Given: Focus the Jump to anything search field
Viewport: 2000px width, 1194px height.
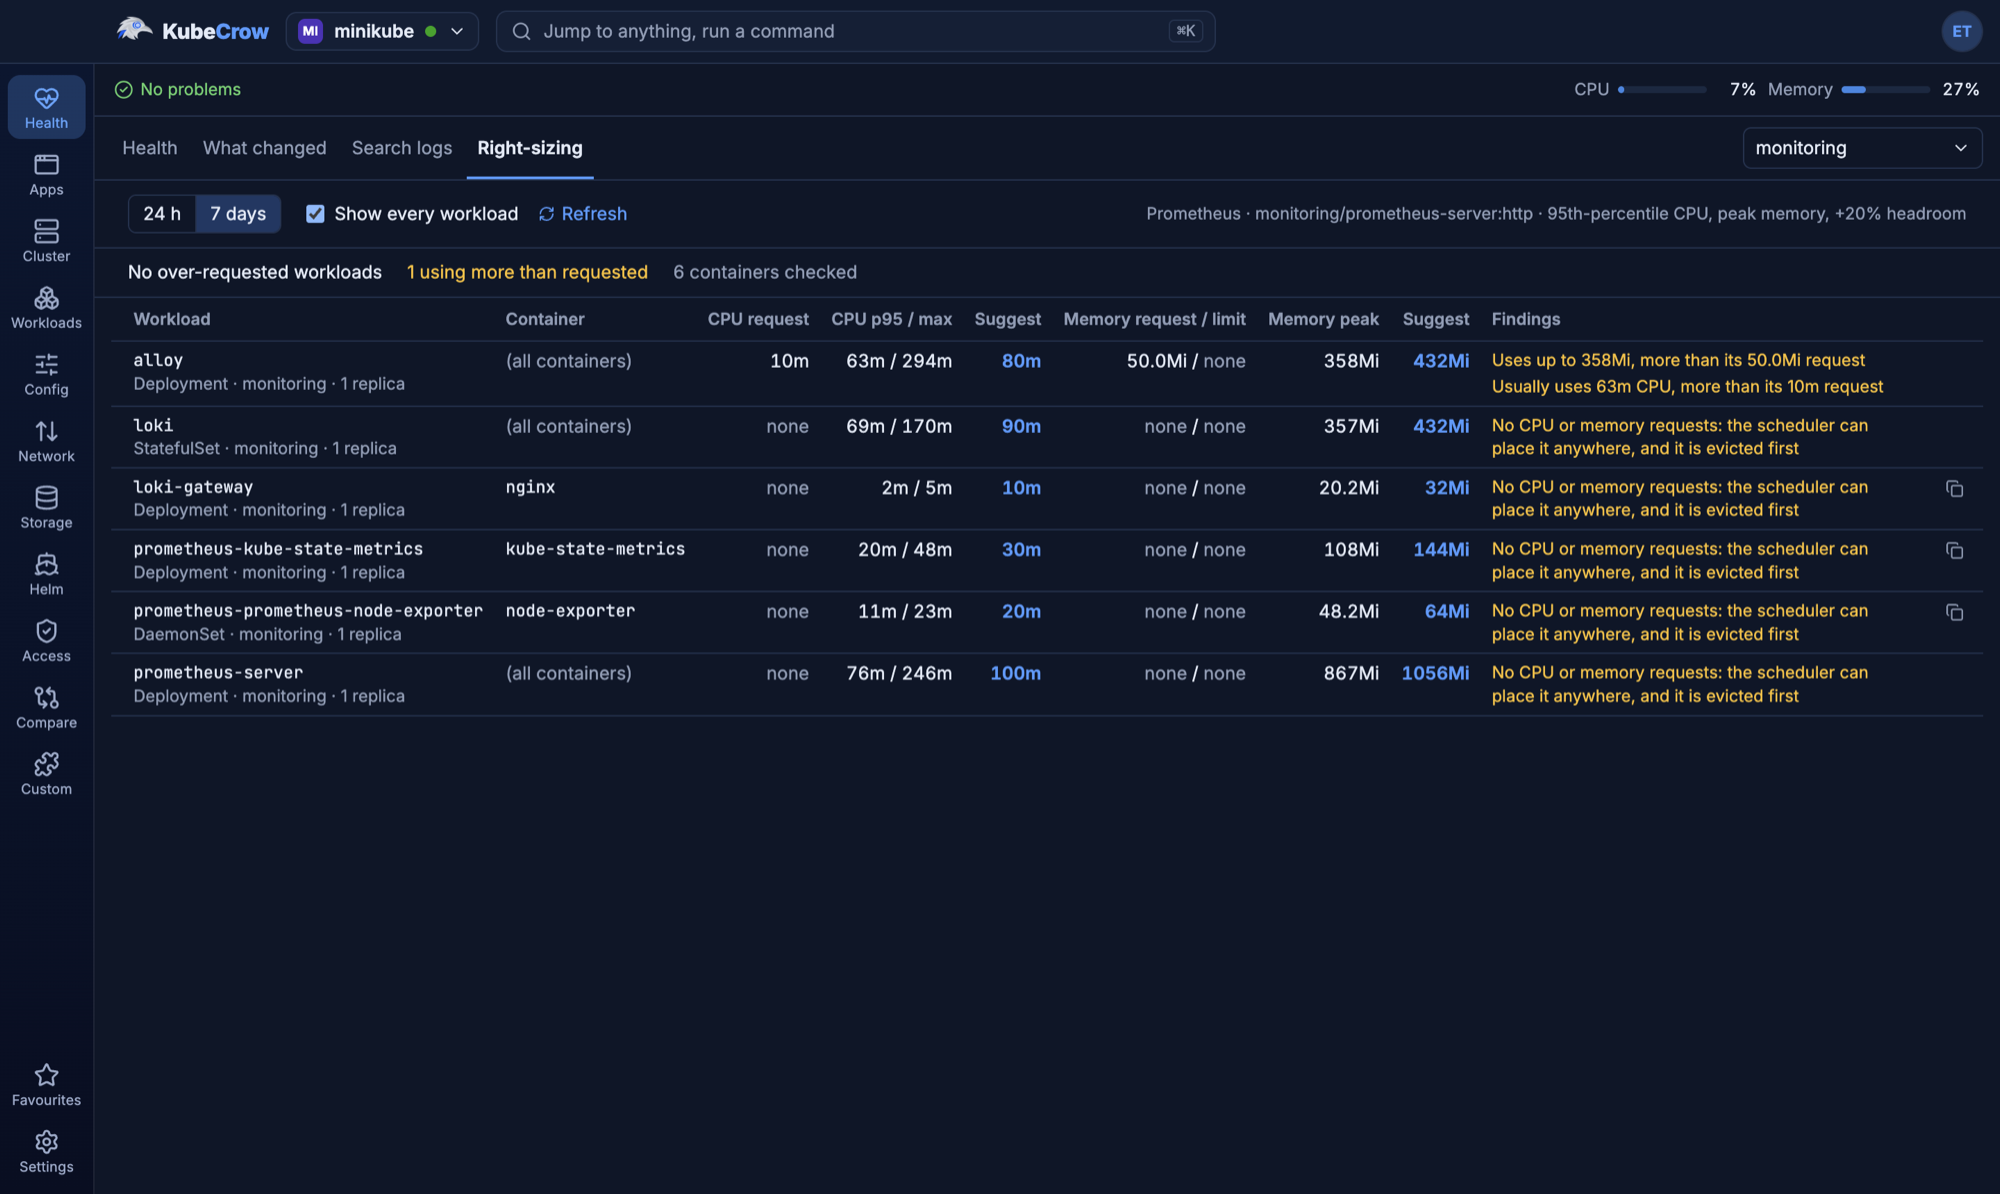Looking at the screenshot, I should [856, 31].
